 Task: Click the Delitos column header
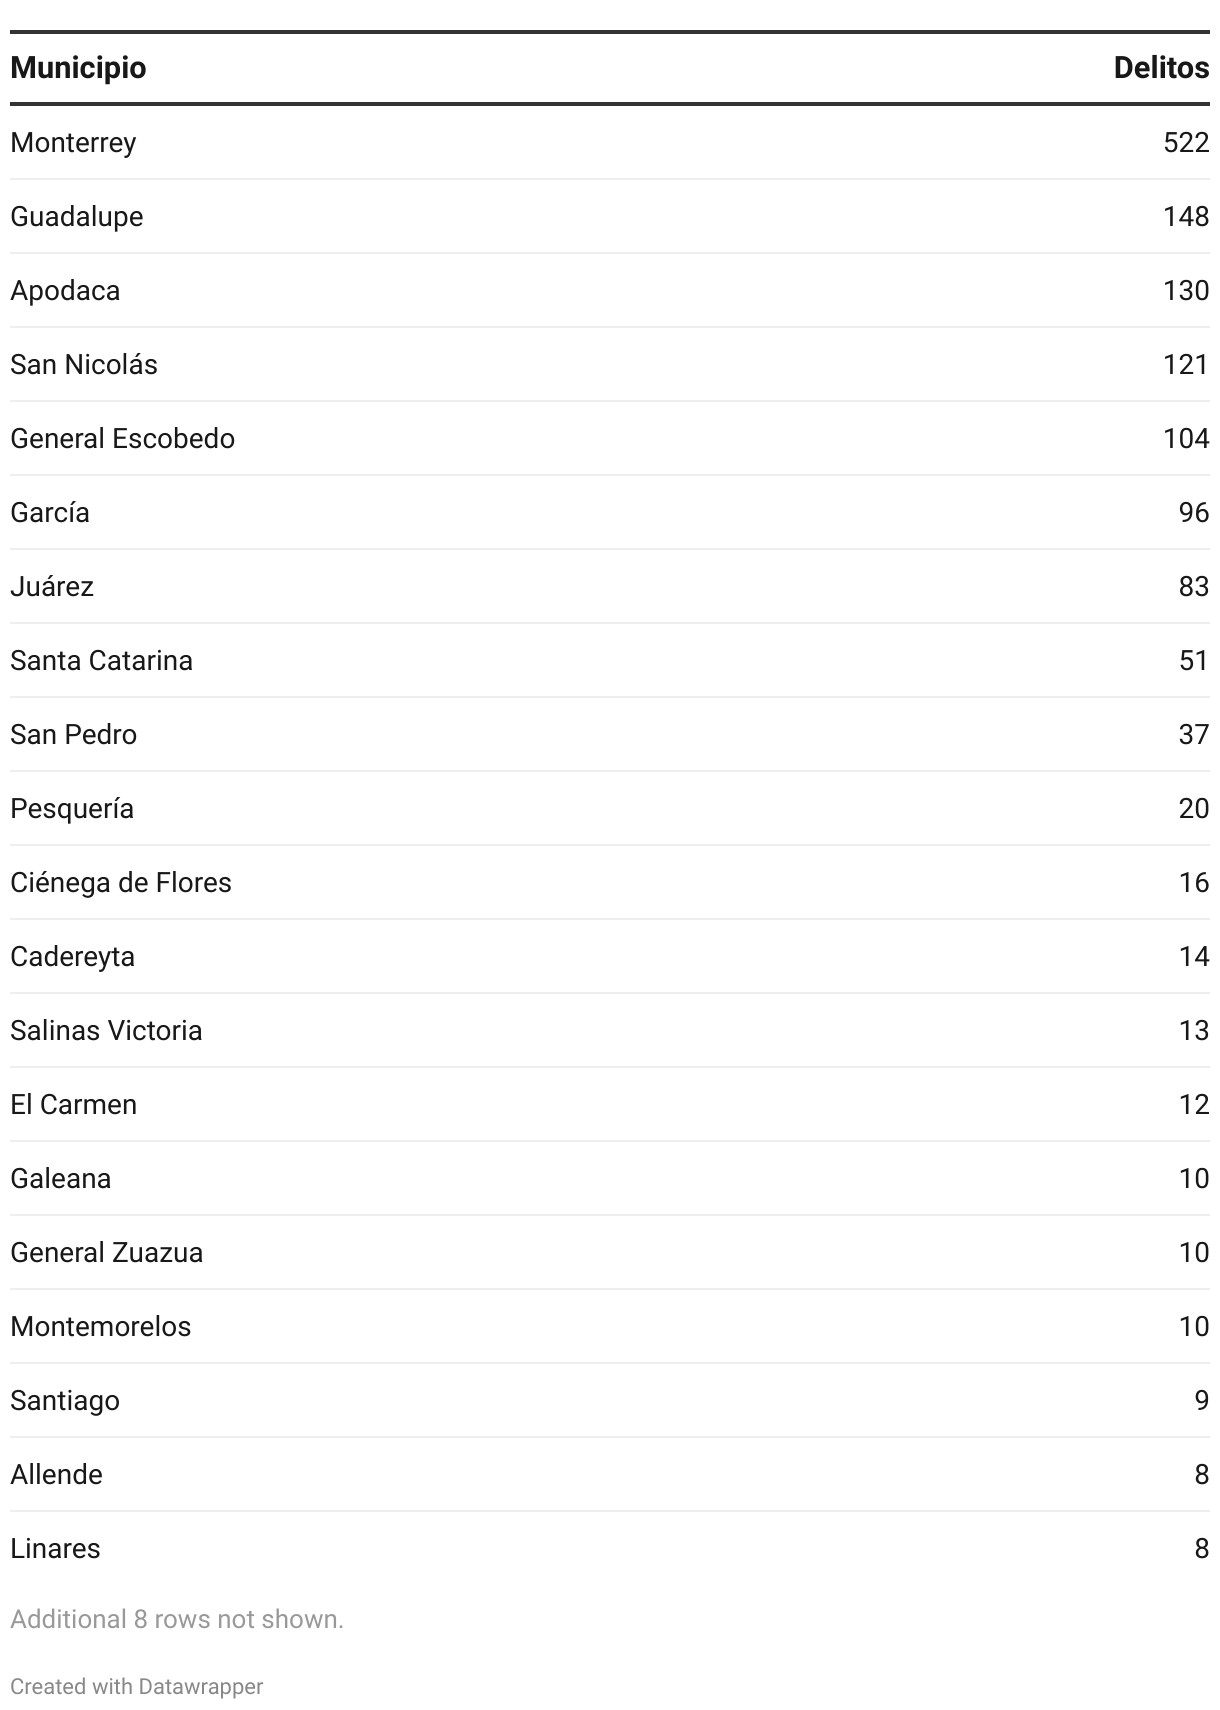pyautogui.click(x=1161, y=68)
